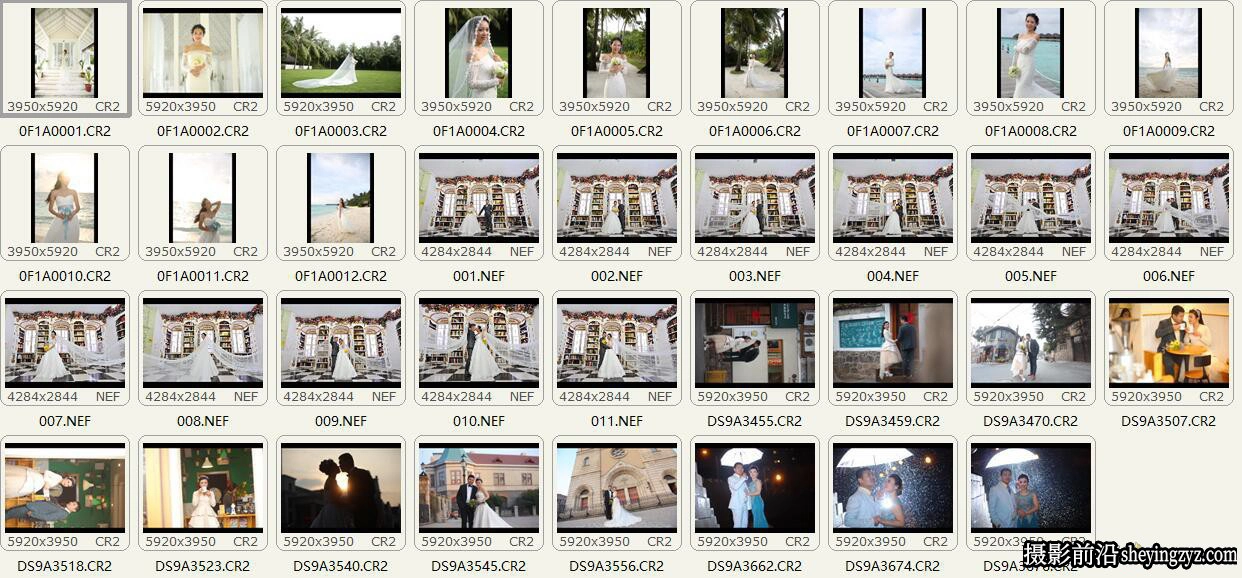Click the file name 004.NEF
Screen dimensions: 1242x578
tap(893, 276)
